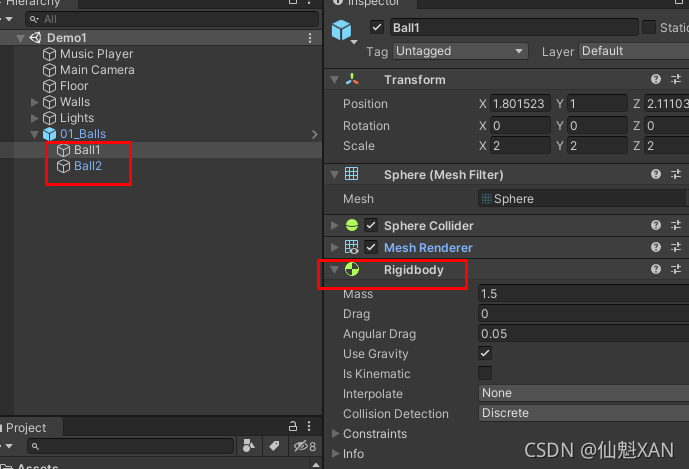This screenshot has height=469, width=689.
Task: Toggle the Static checkbox
Action: click(649, 27)
